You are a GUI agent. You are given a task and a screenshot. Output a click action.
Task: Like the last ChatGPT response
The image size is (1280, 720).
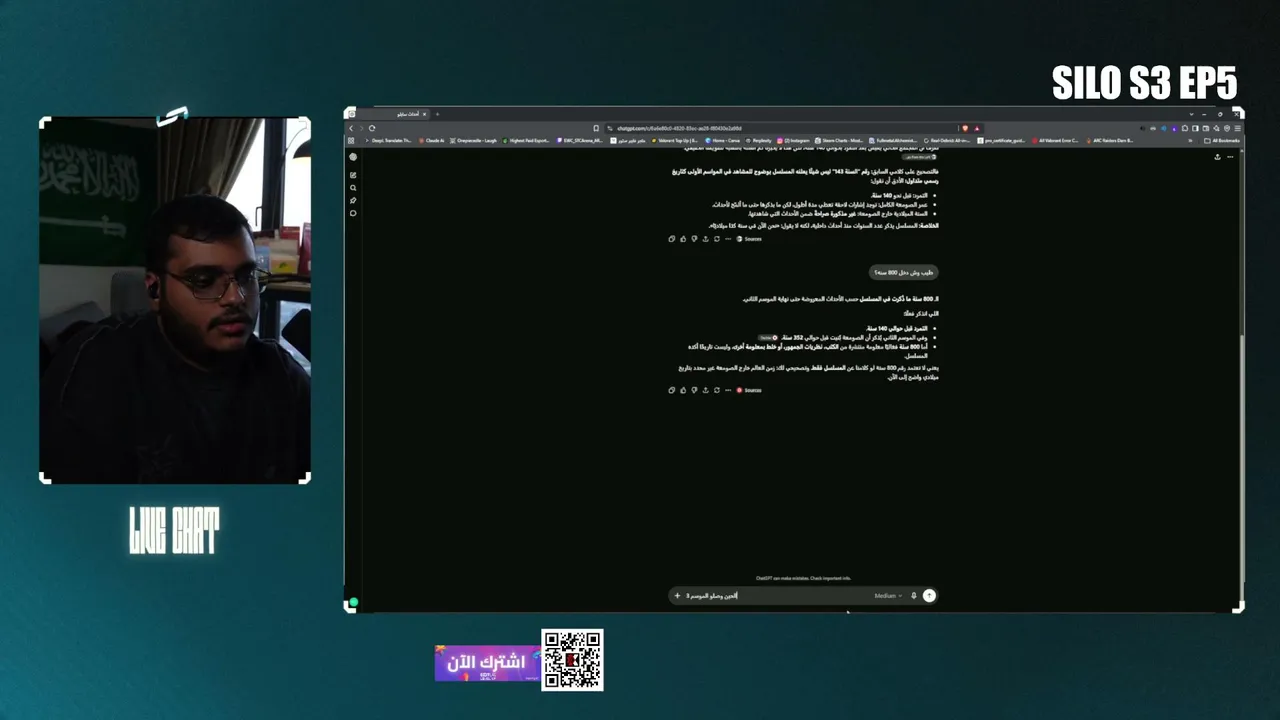pos(683,390)
